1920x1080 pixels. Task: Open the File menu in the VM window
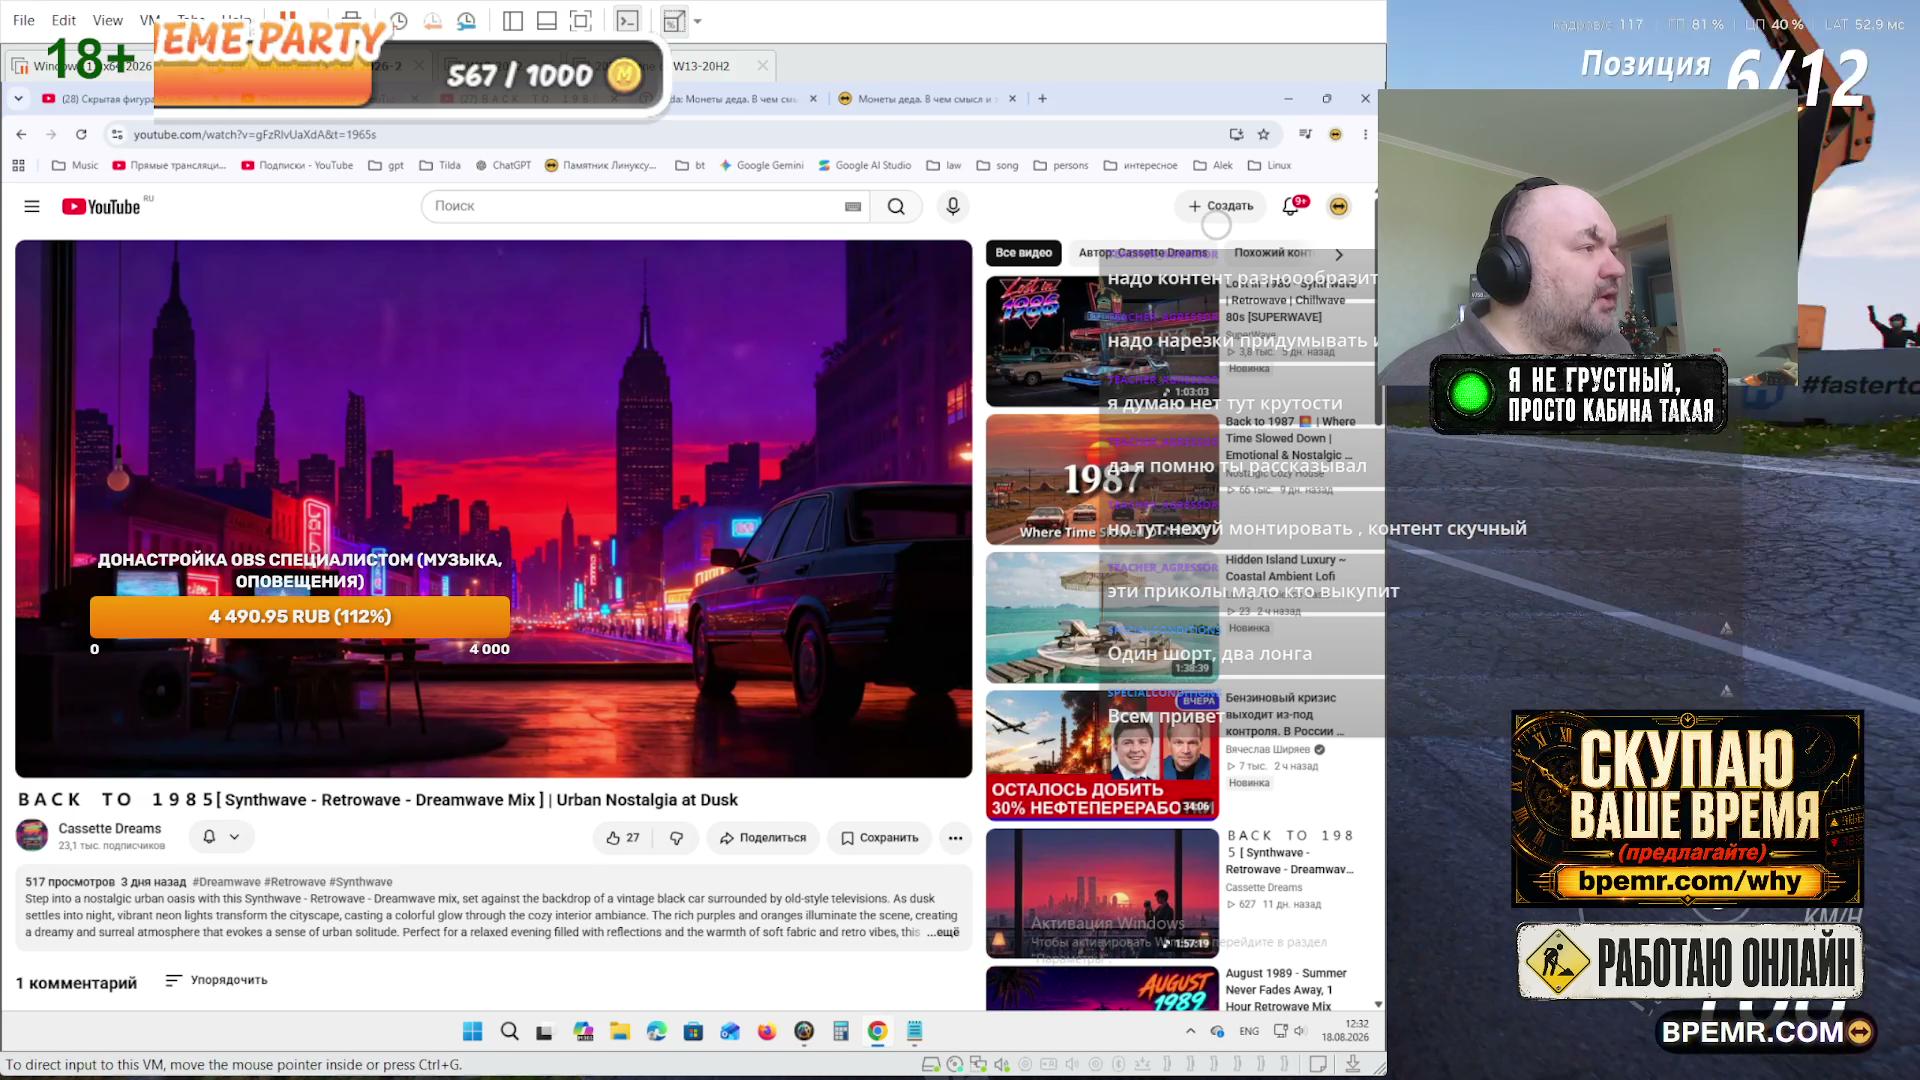[24, 20]
